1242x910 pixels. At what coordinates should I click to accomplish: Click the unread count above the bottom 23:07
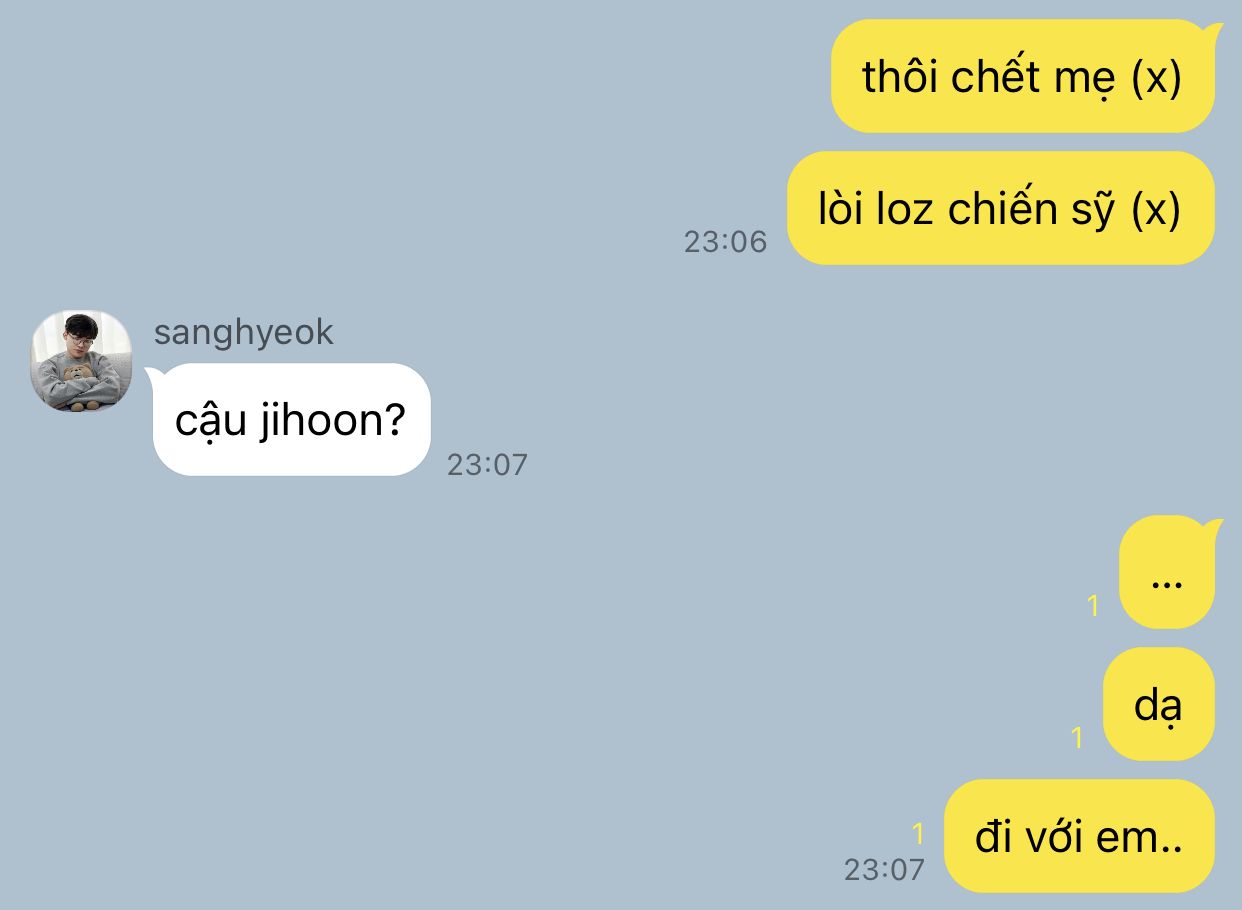(x=918, y=833)
